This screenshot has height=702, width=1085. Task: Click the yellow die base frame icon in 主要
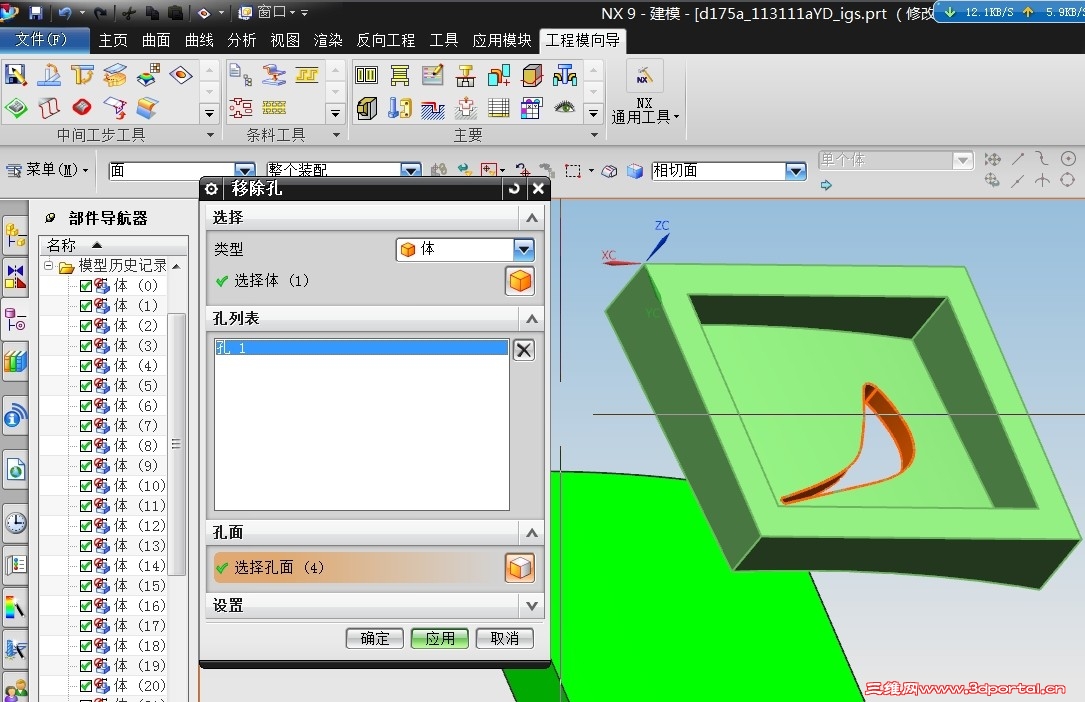[x=399, y=74]
